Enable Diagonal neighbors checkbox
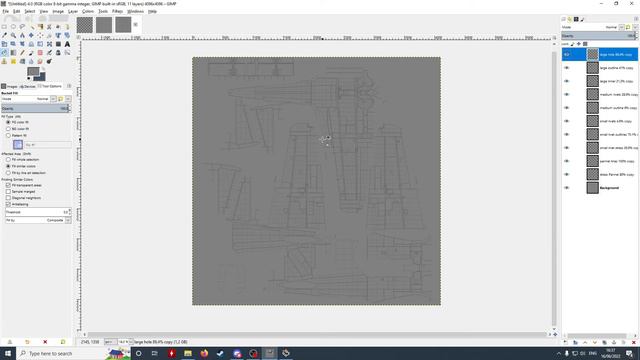 8,198
